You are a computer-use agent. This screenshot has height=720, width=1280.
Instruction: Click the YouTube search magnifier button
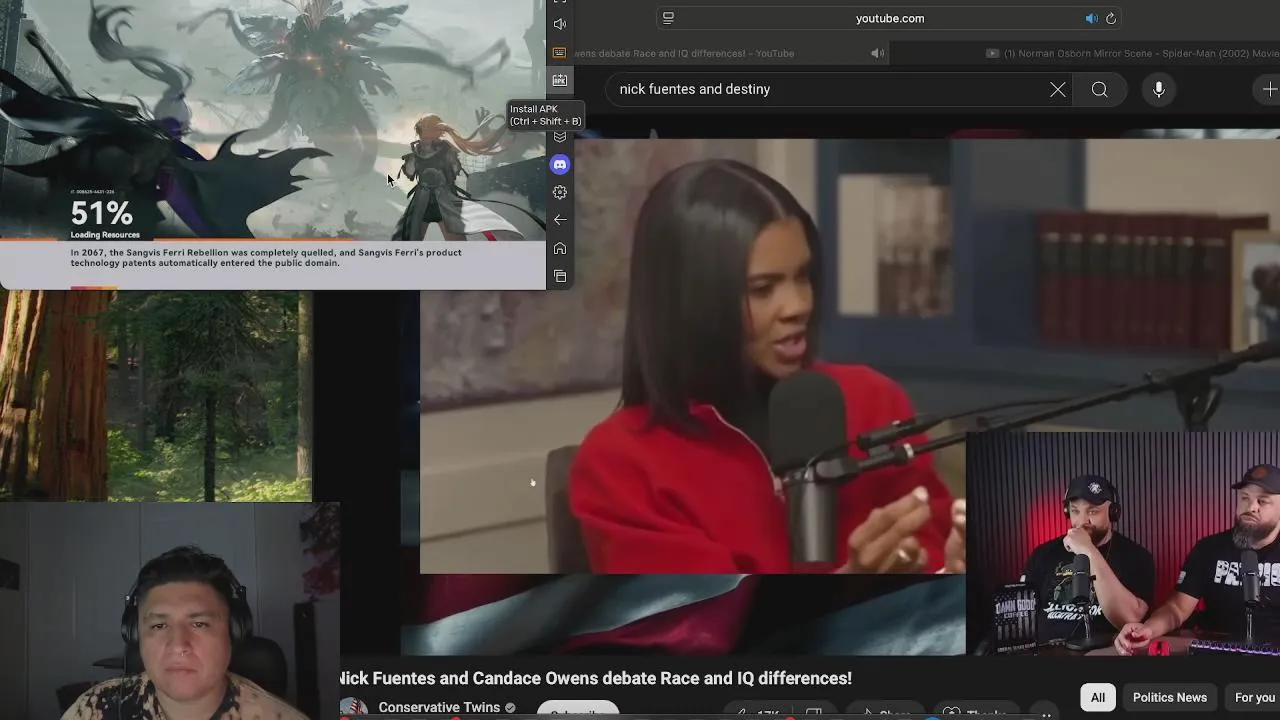(1099, 90)
